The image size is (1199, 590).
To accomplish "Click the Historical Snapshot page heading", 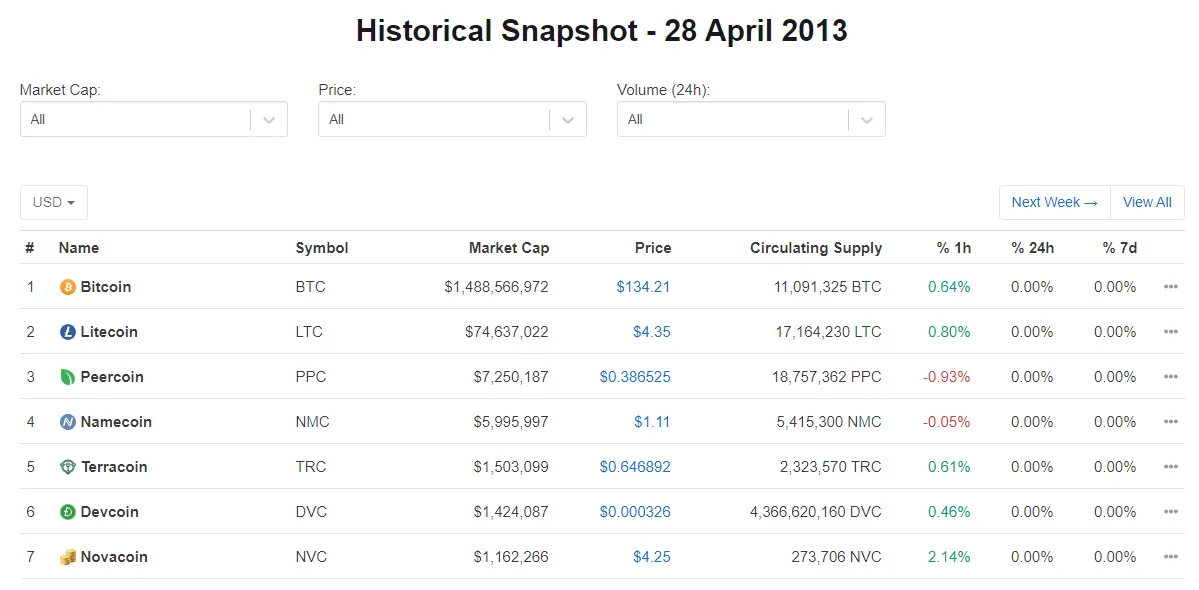I will point(602,31).
